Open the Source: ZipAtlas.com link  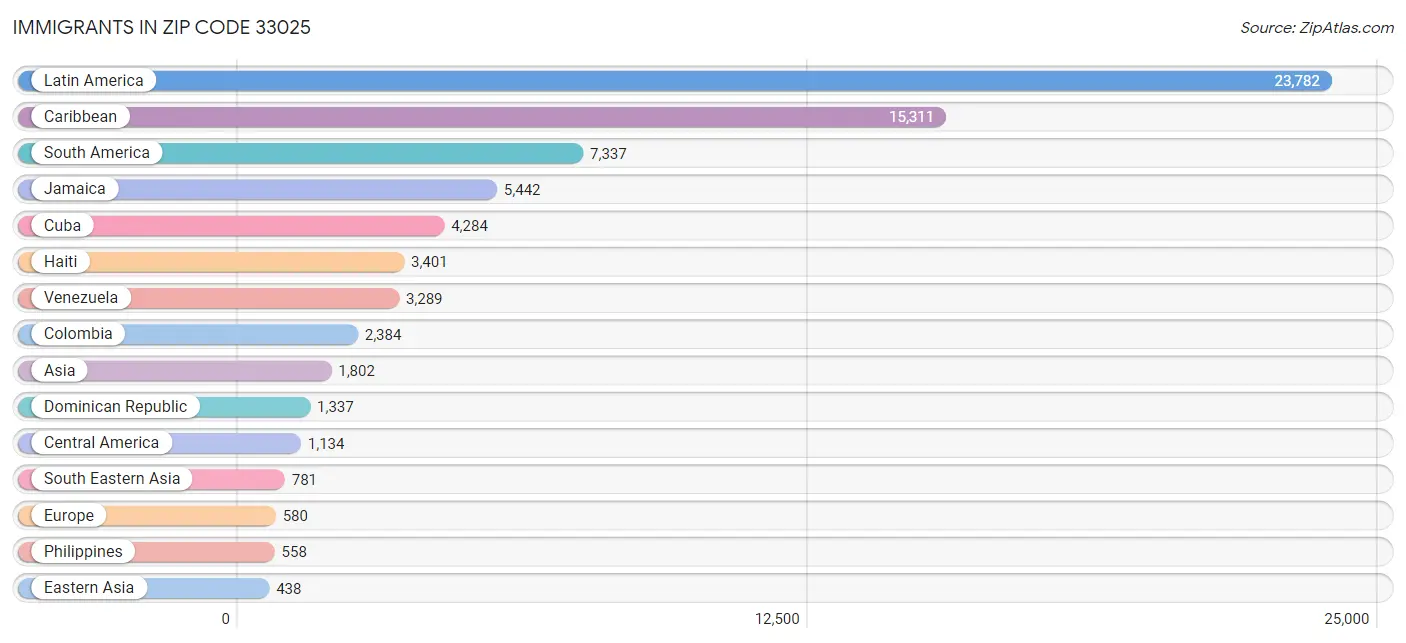point(1316,28)
